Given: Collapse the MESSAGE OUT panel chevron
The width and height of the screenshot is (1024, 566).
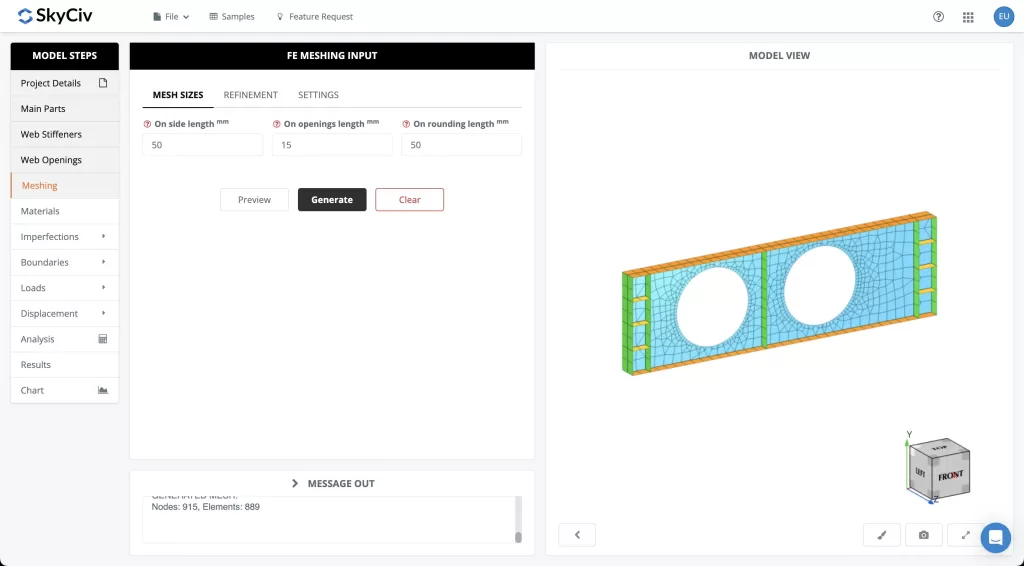Looking at the screenshot, I should tap(295, 484).
